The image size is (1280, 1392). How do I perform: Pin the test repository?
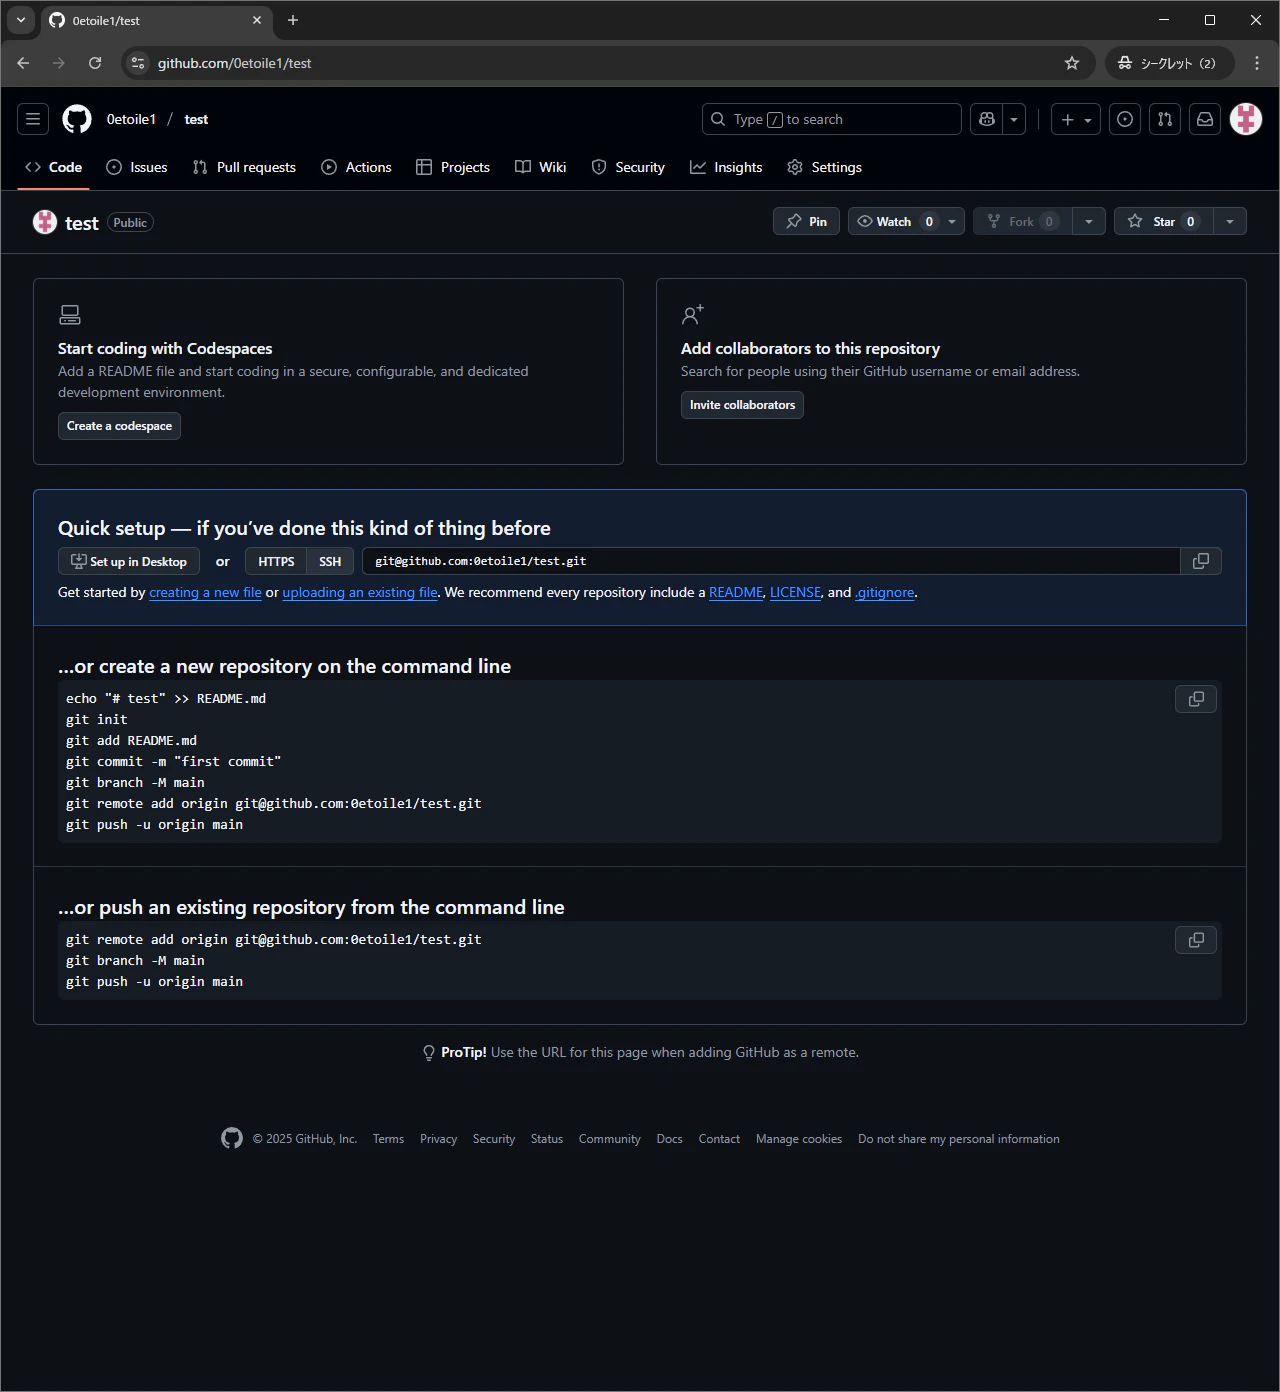pyautogui.click(x=806, y=221)
